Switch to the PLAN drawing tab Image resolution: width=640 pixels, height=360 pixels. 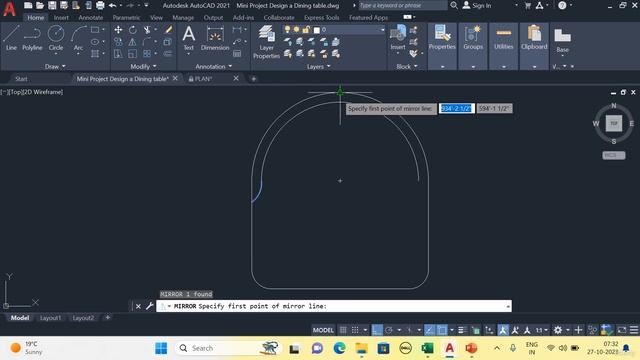203,79
